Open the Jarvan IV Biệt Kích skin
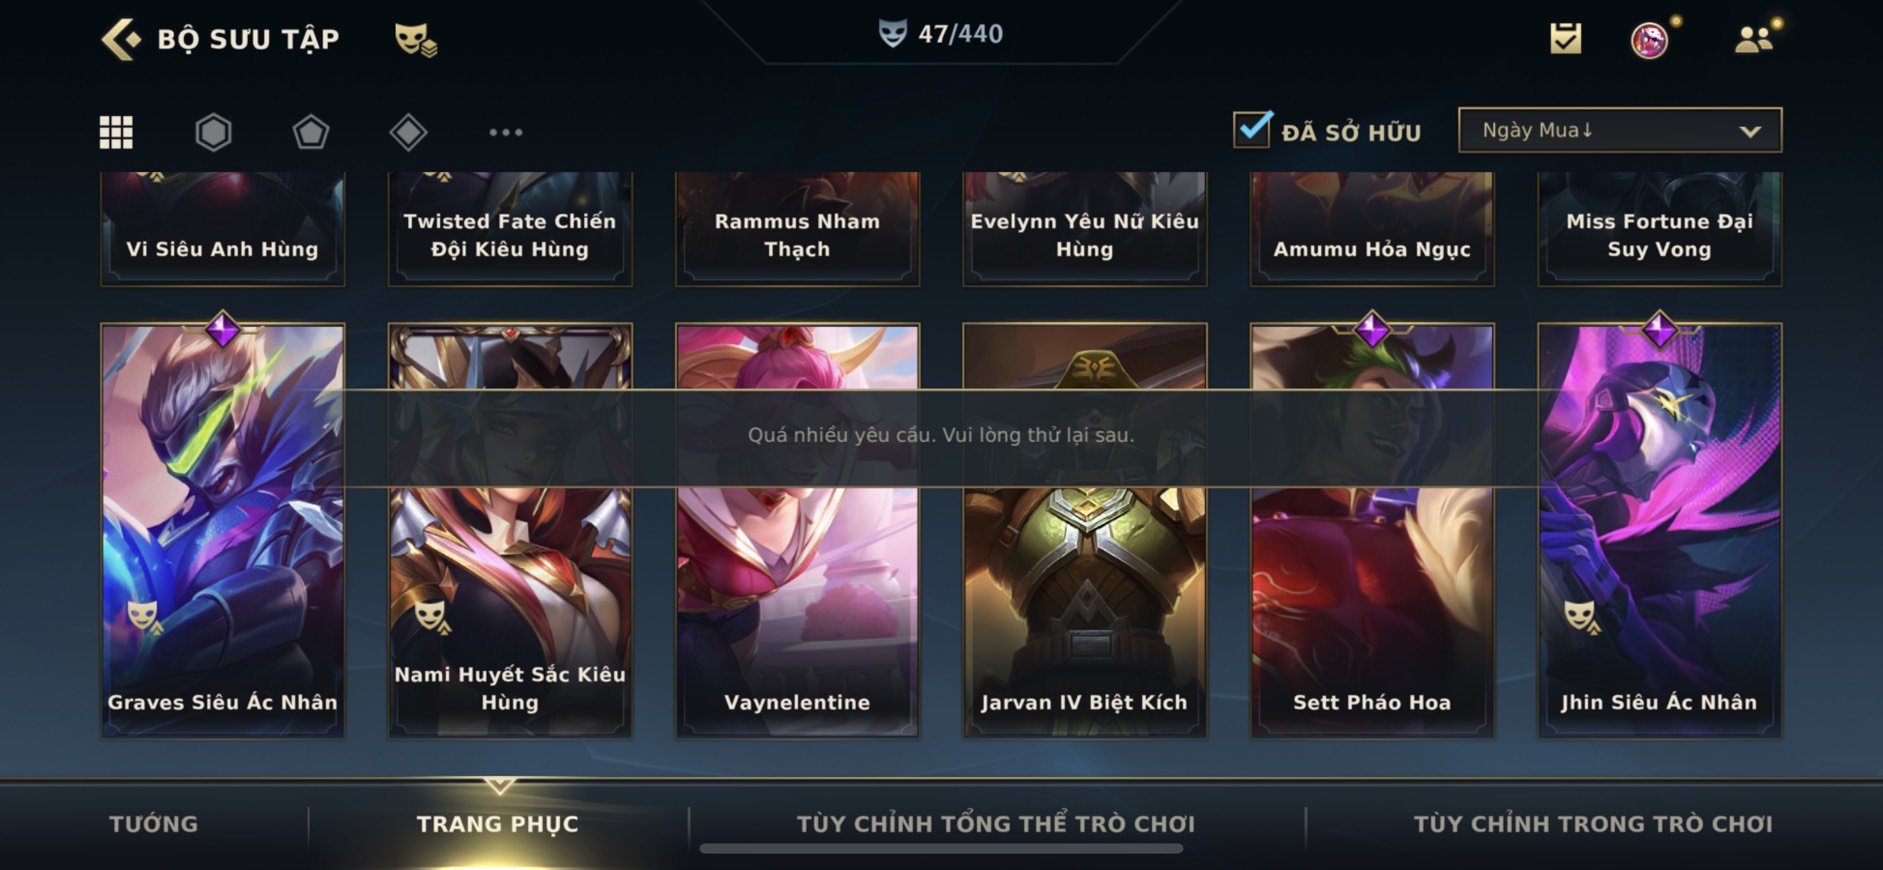This screenshot has height=870, width=1883. tap(1084, 531)
